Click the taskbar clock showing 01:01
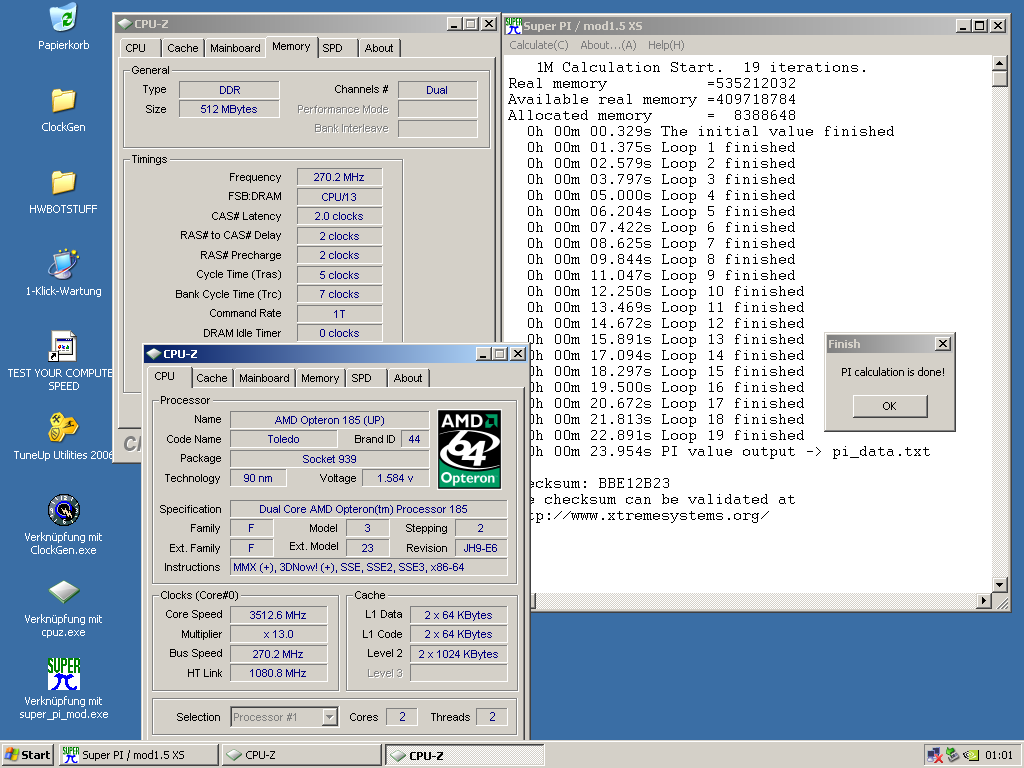Viewport: 1024px width, 768px height. [999, 755]
